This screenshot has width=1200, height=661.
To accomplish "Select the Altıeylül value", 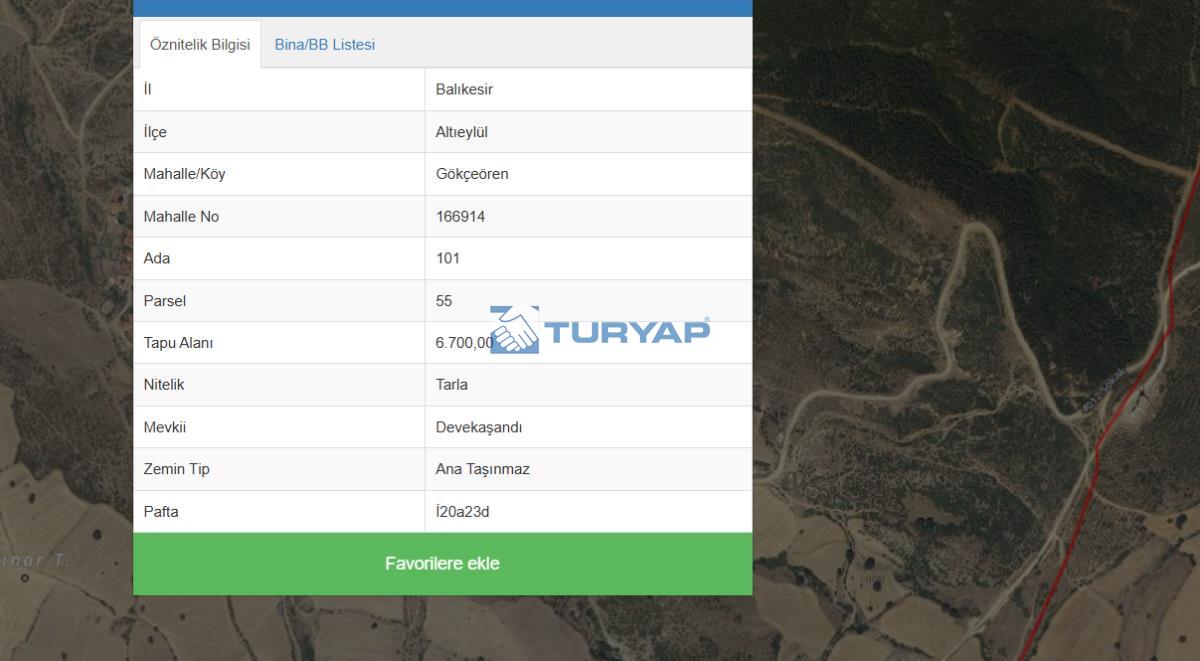I will coord(462,132).
